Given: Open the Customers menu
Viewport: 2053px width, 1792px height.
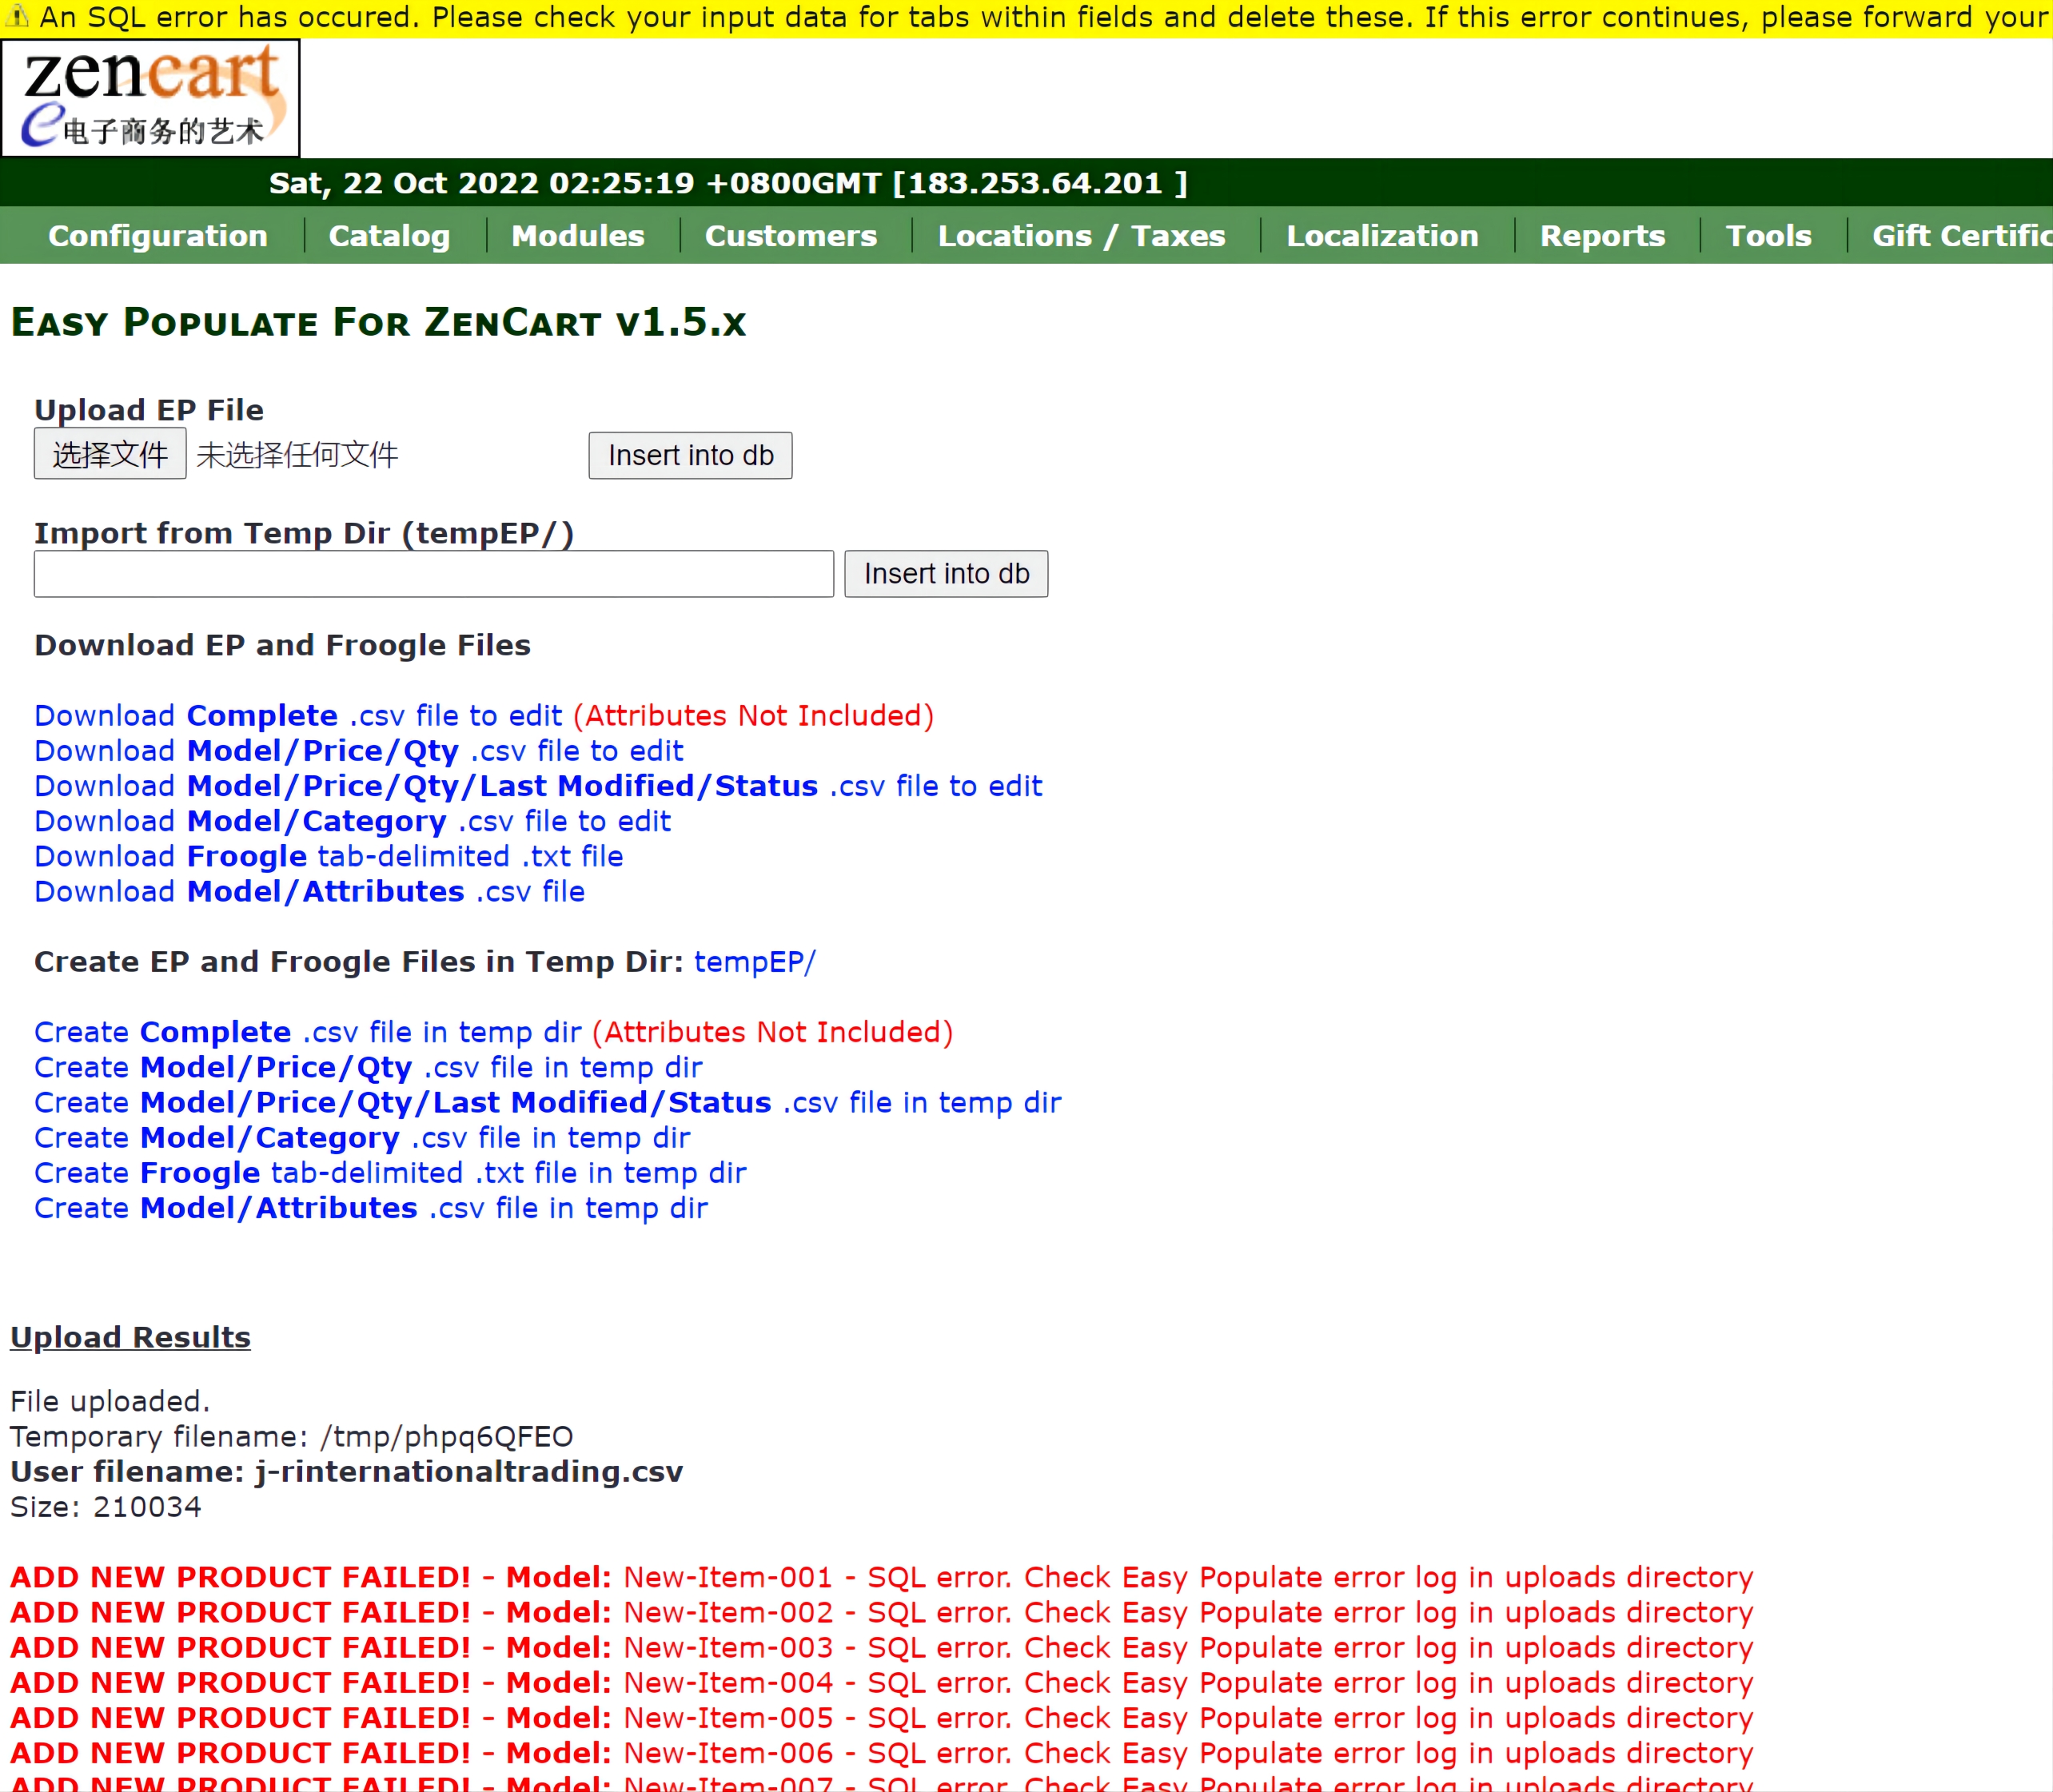Looking at the screenshot, I should tap(791, 236).
